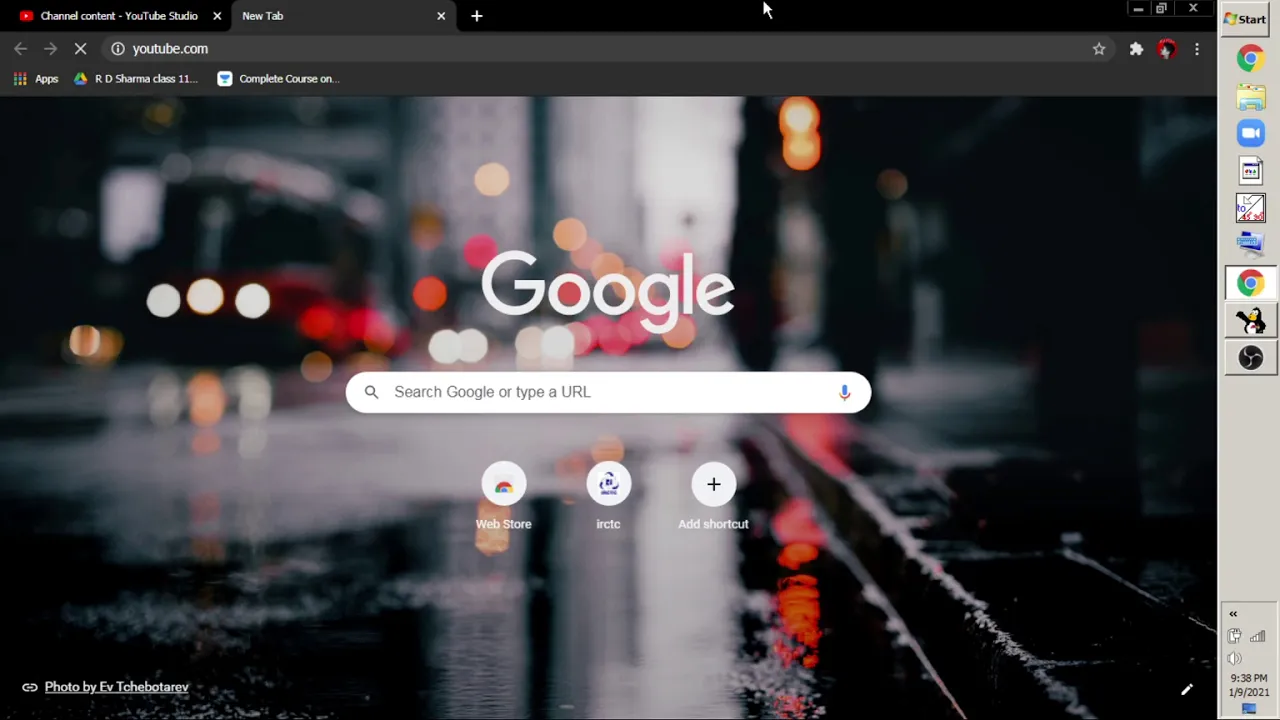This screenshot has width=1280, height=720.
Task: Open the computer keyboard taskbar icon
Action: point(1250,244)
